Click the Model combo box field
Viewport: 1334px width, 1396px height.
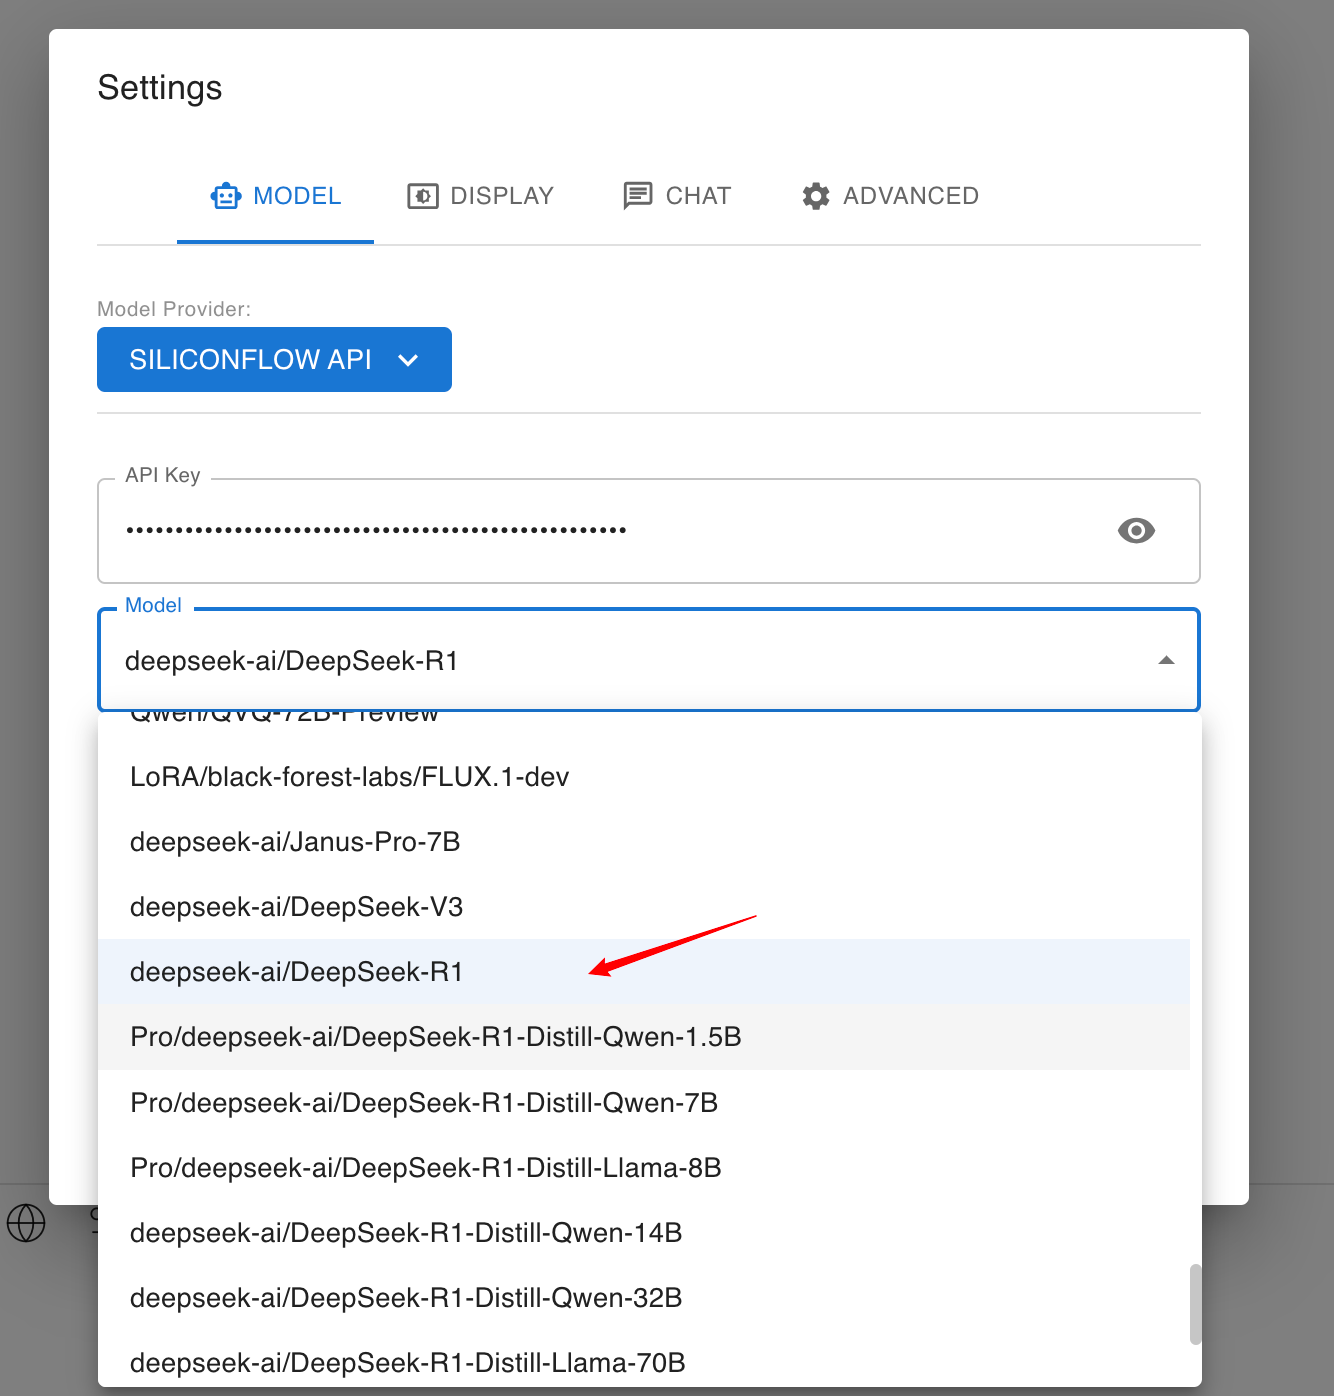click(x=648, y=660)
